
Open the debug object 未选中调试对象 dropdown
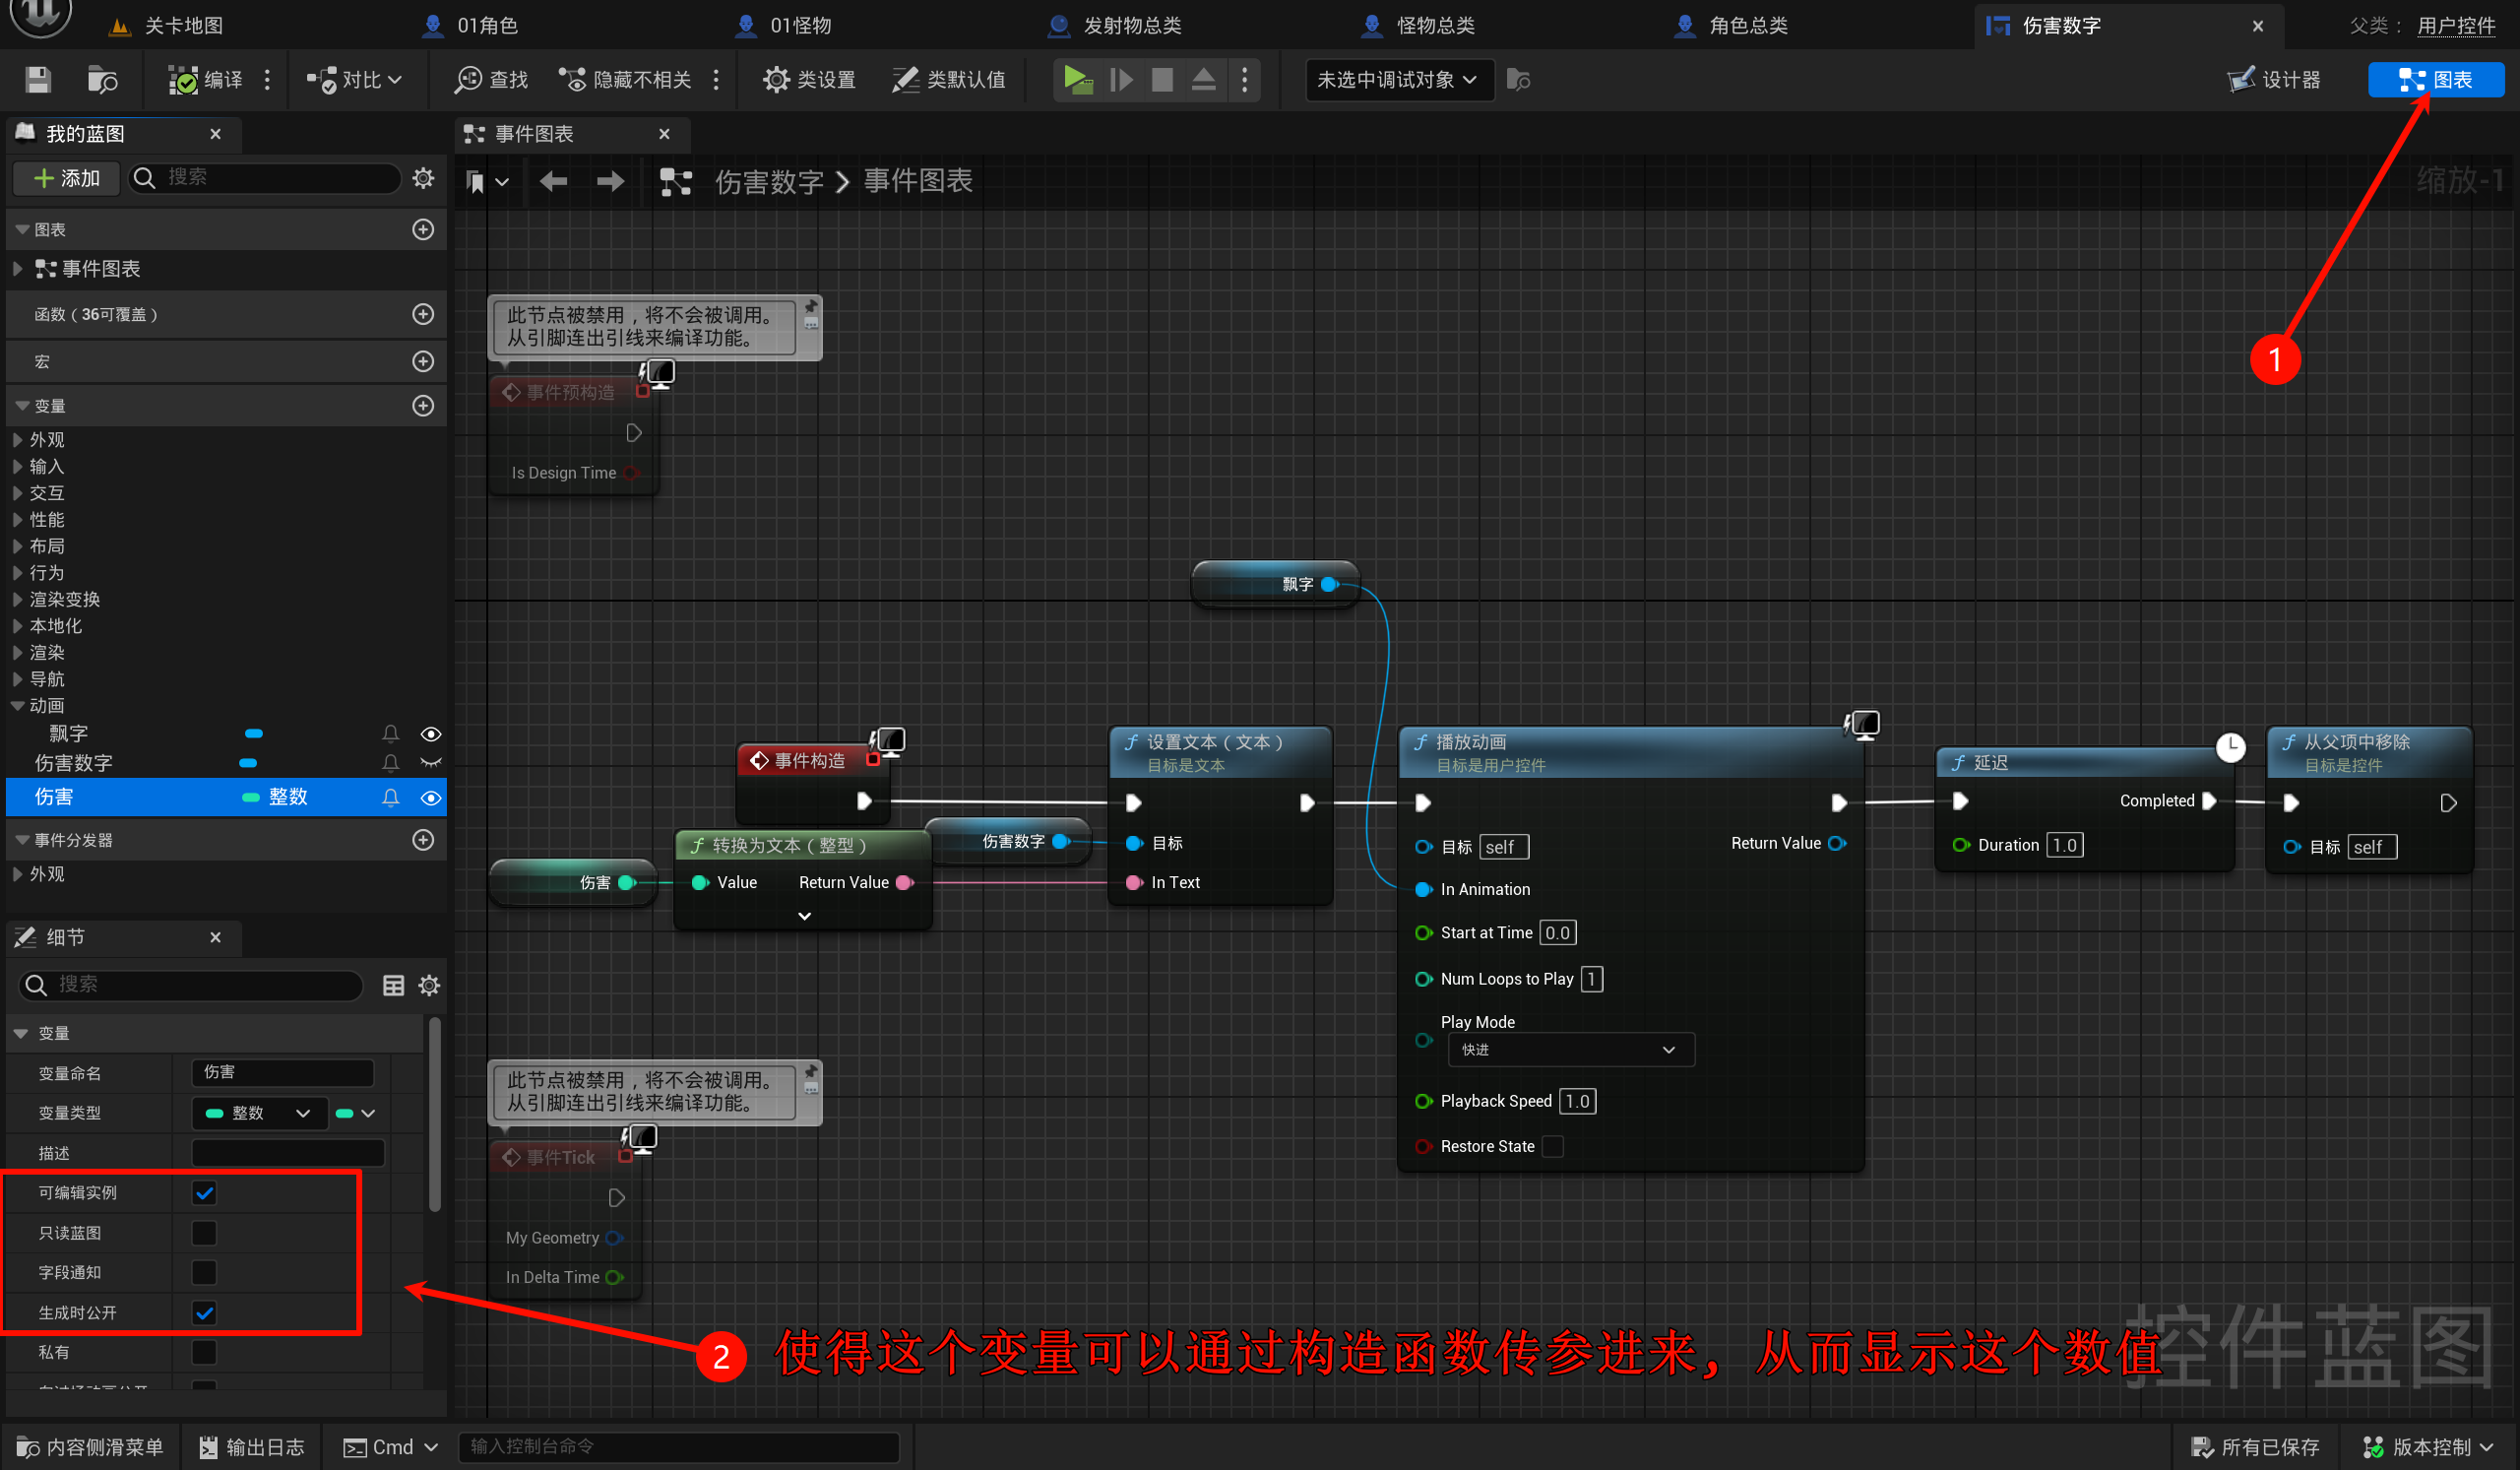[x=1398, y=80]
